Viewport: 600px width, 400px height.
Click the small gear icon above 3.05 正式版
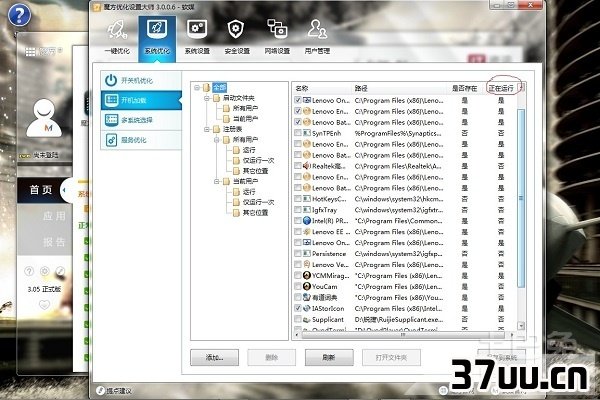[45, 271]
